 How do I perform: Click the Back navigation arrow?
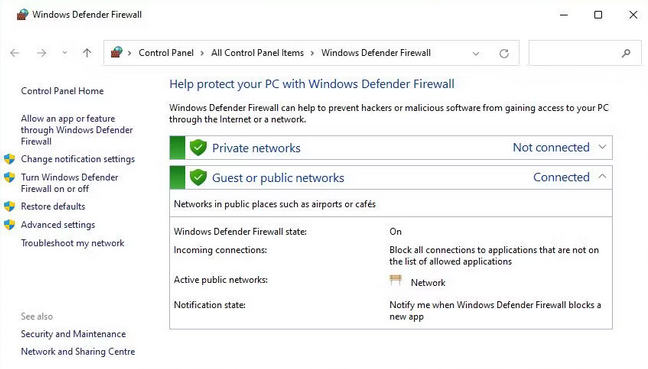tap(15, 53)
